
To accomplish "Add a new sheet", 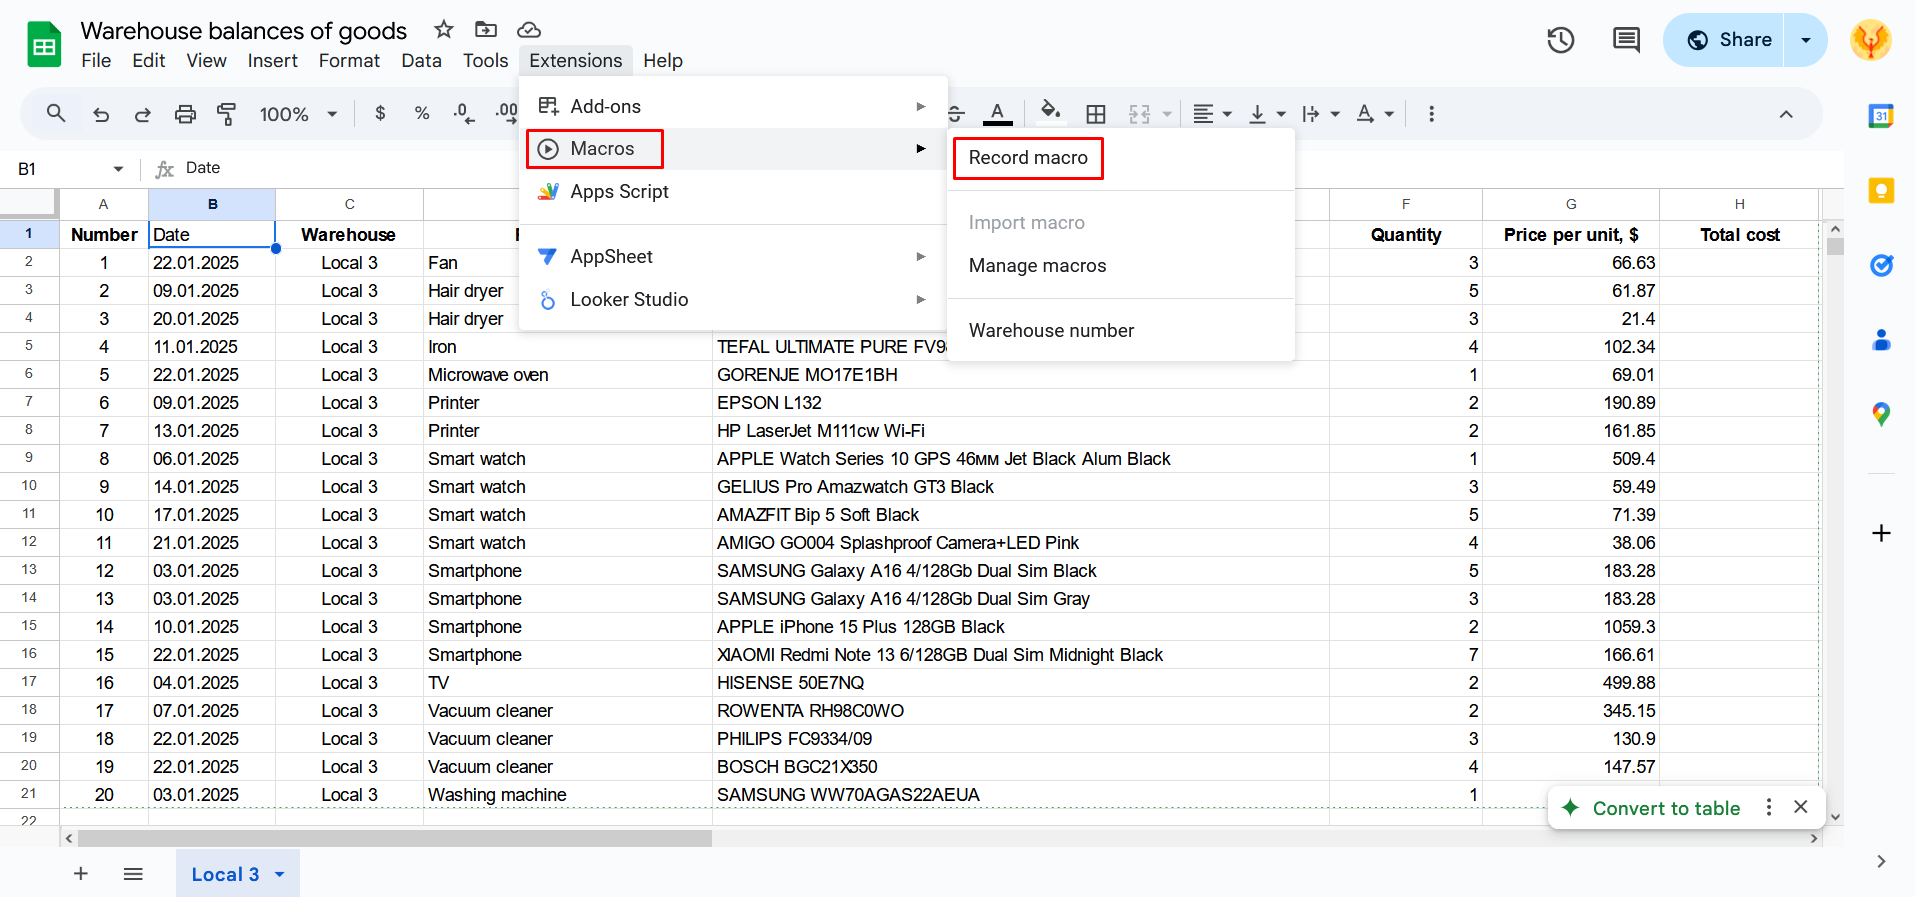I will 81,874.
